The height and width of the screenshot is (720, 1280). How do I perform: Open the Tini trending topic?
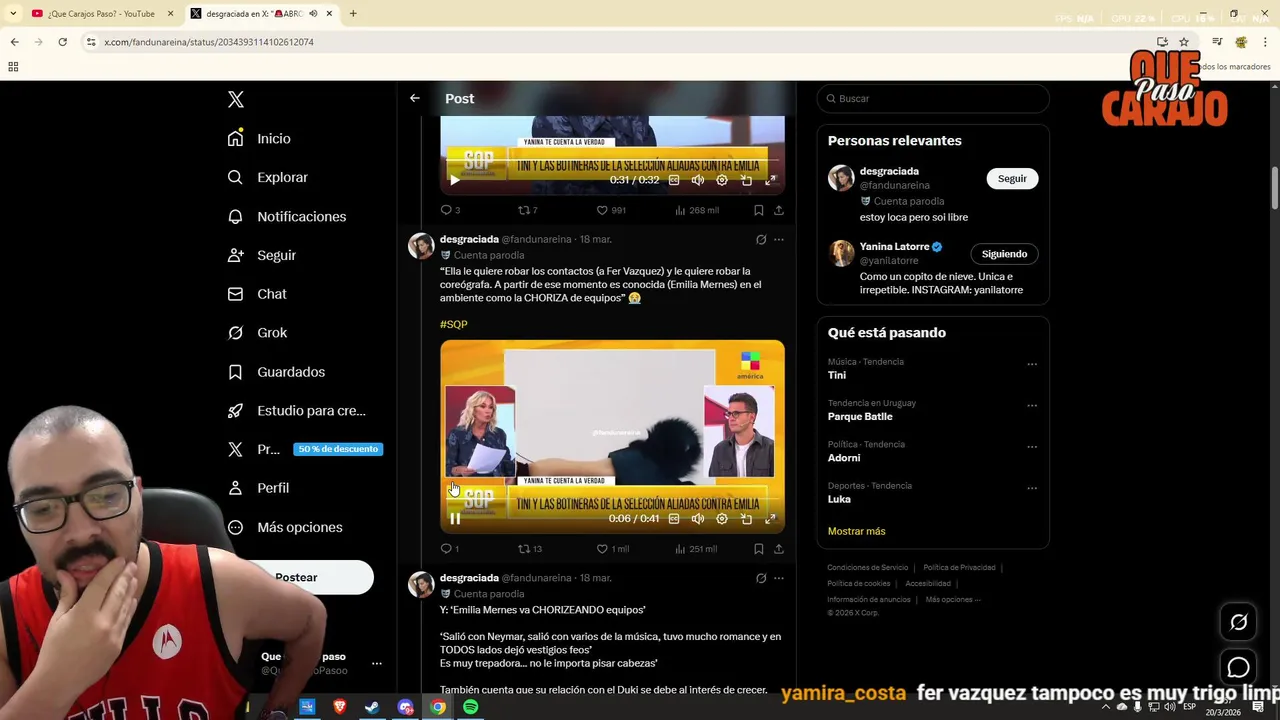pos(837,375)
